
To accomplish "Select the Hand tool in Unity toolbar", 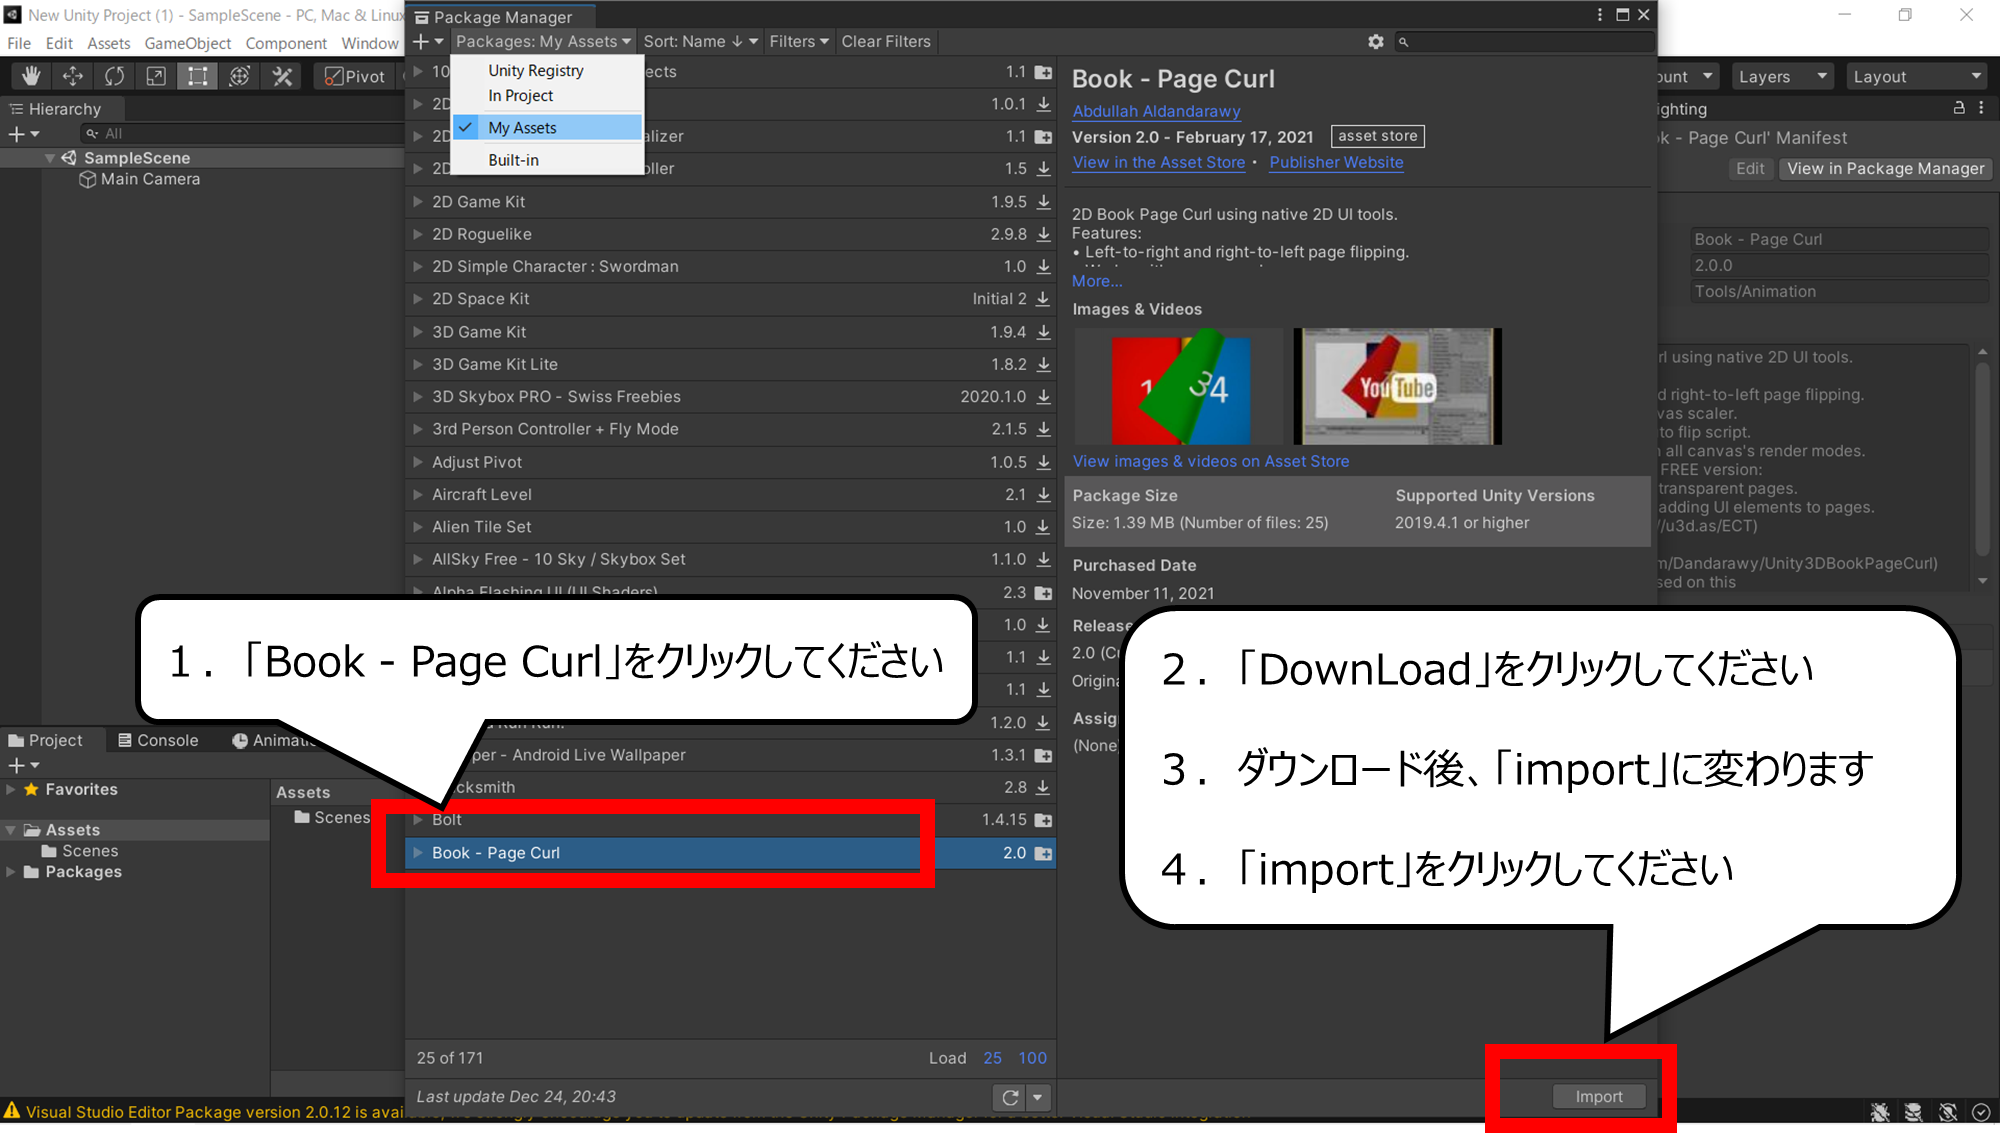I will [x=31, y=76].
